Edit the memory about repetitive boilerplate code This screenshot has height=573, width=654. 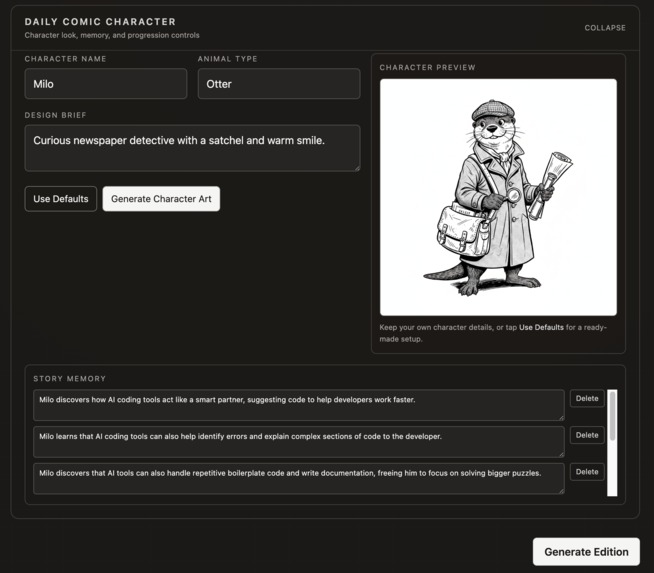[299, 478]
